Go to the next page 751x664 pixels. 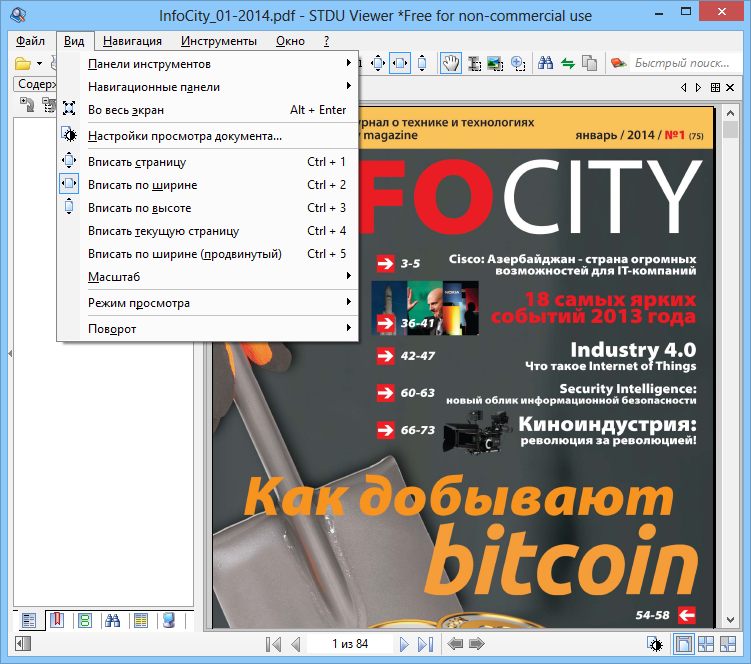(x=404, y=644)
